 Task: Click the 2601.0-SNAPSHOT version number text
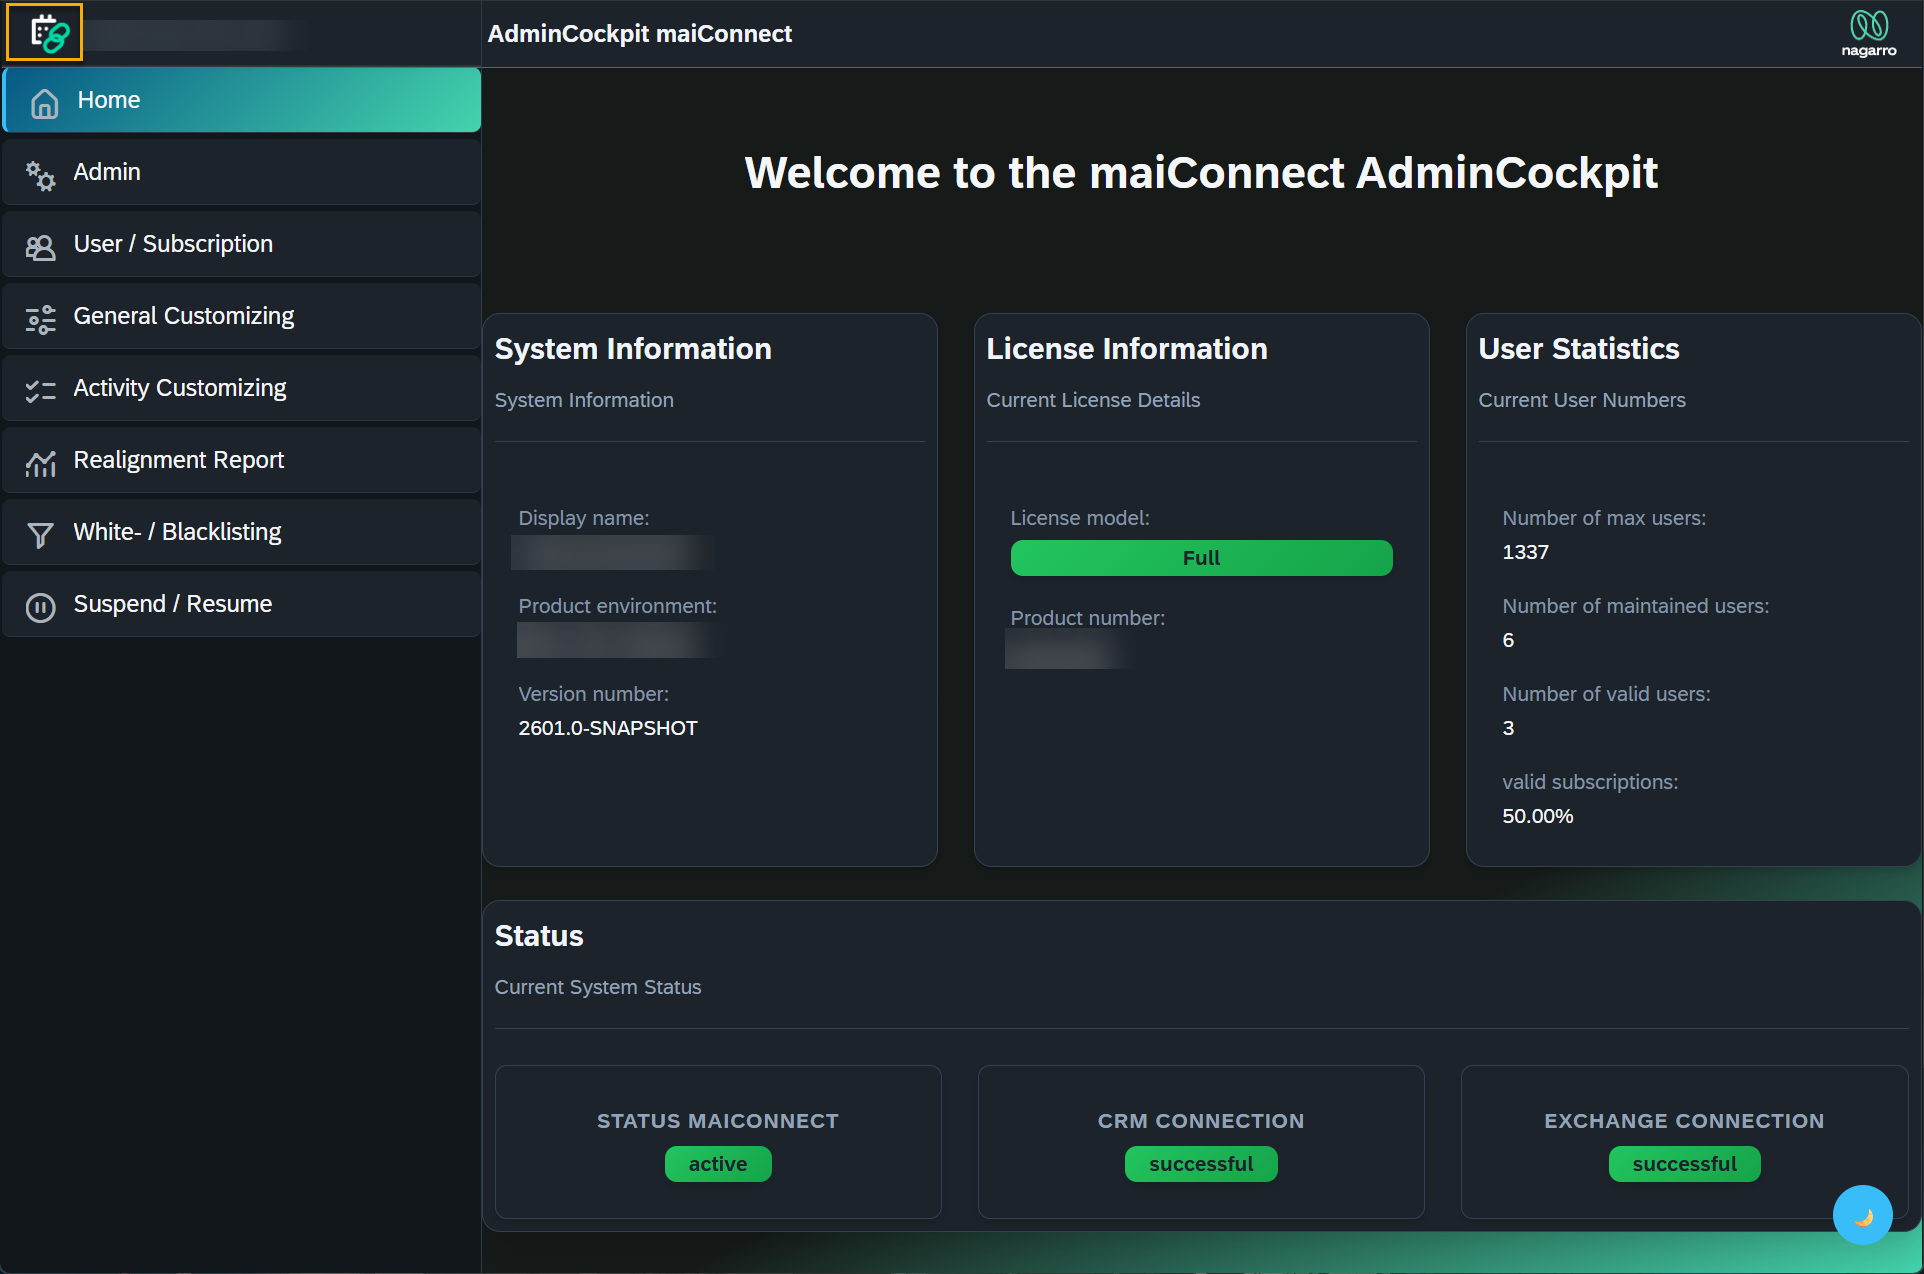pyautogui.click(x=608, y=728)
